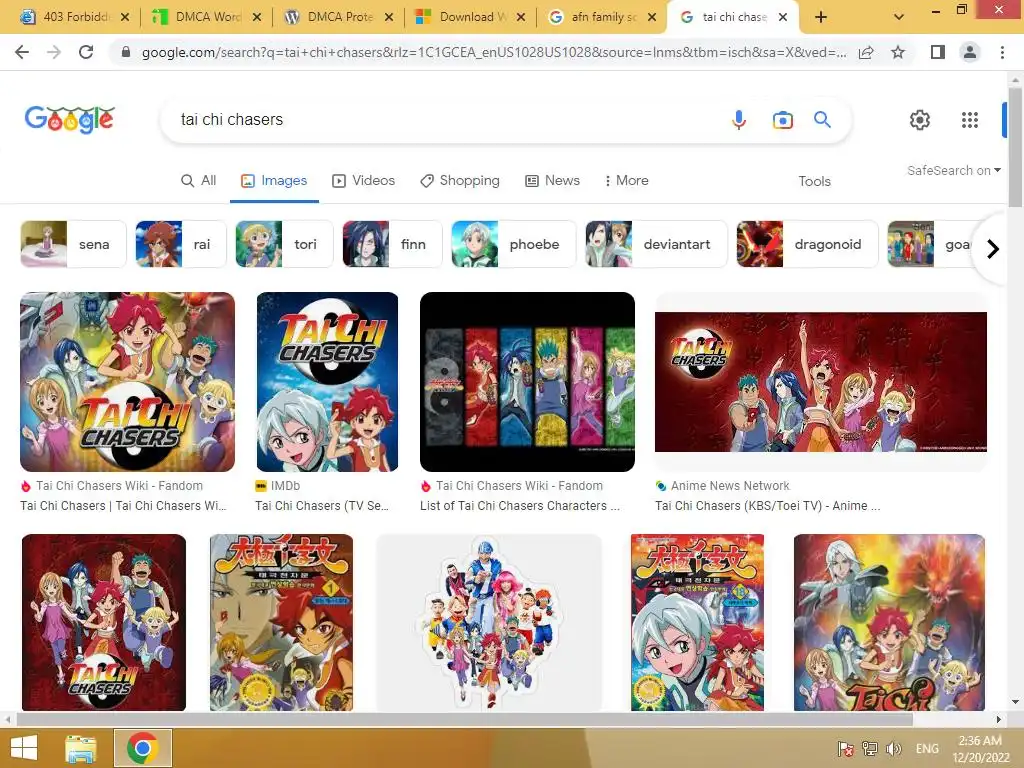Filter images by sena chip
Image resolution: width=1024 pixels, height=768 pixels.
[x=73, y=244]
